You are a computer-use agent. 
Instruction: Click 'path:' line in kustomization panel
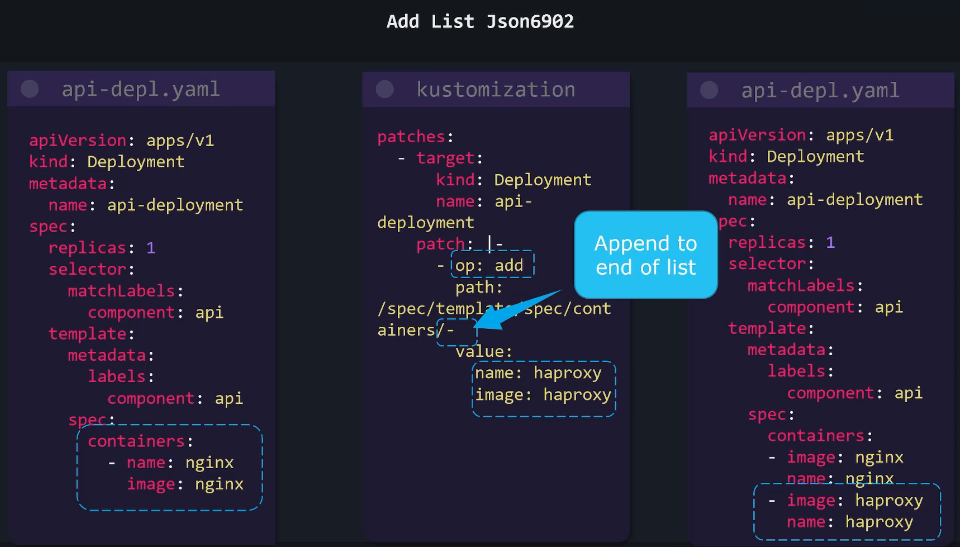tap(479, 287)
